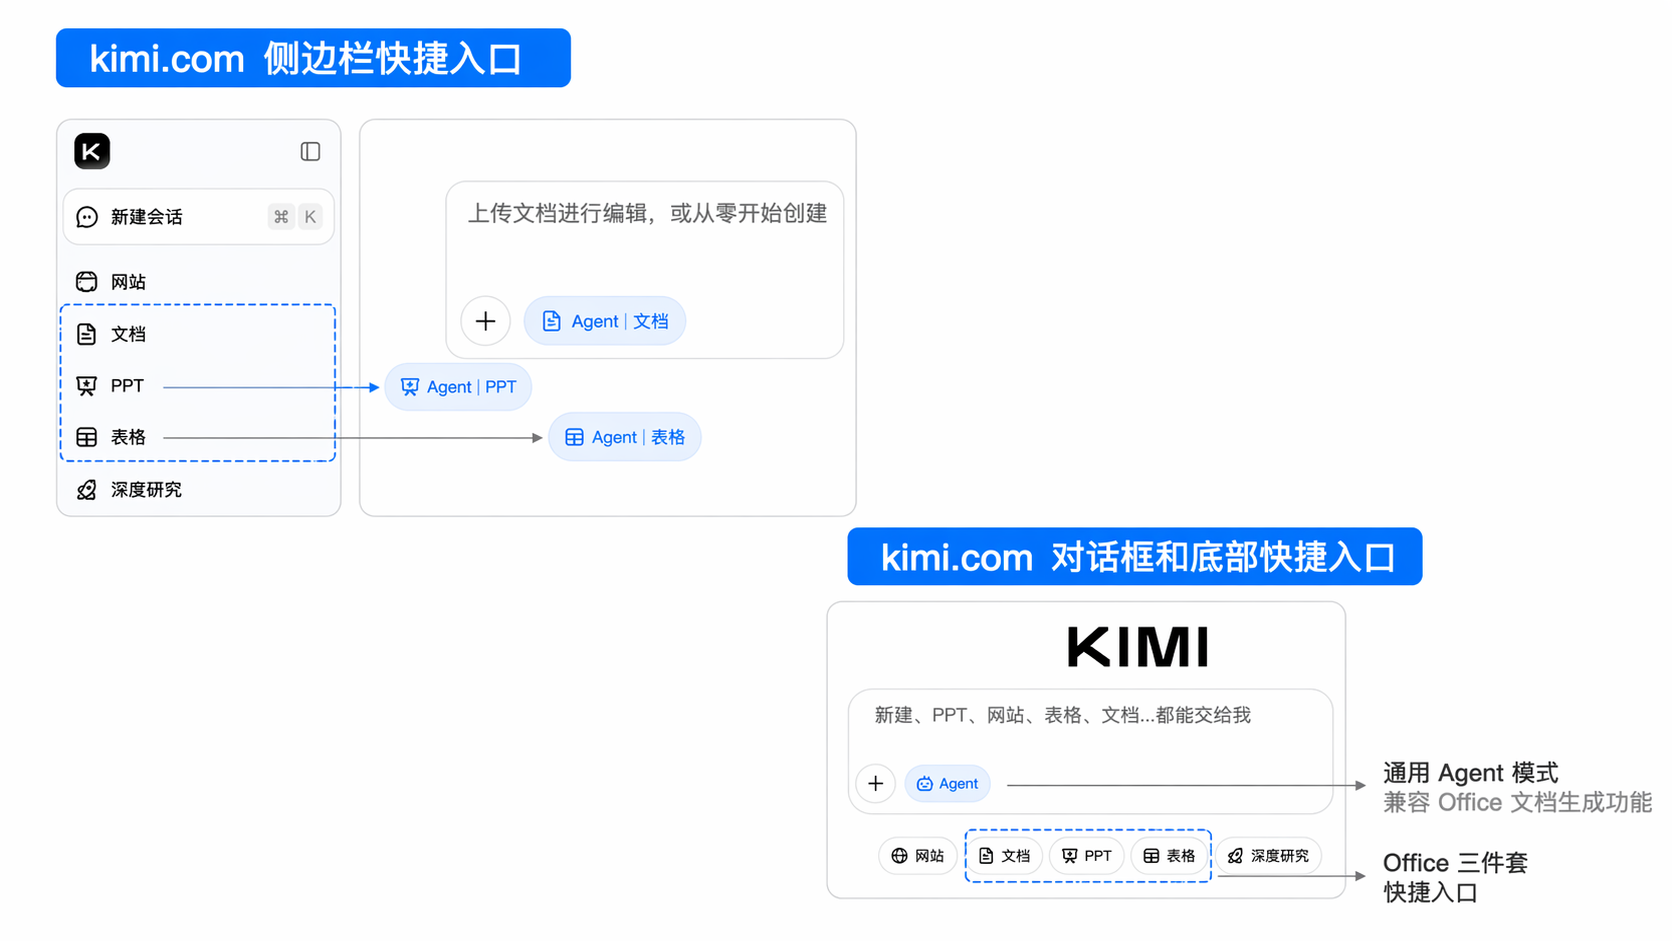Open 深度研究 in the left sidebar
The image size is (1672, 941).
pyautogui.click(x=129, y=490)
